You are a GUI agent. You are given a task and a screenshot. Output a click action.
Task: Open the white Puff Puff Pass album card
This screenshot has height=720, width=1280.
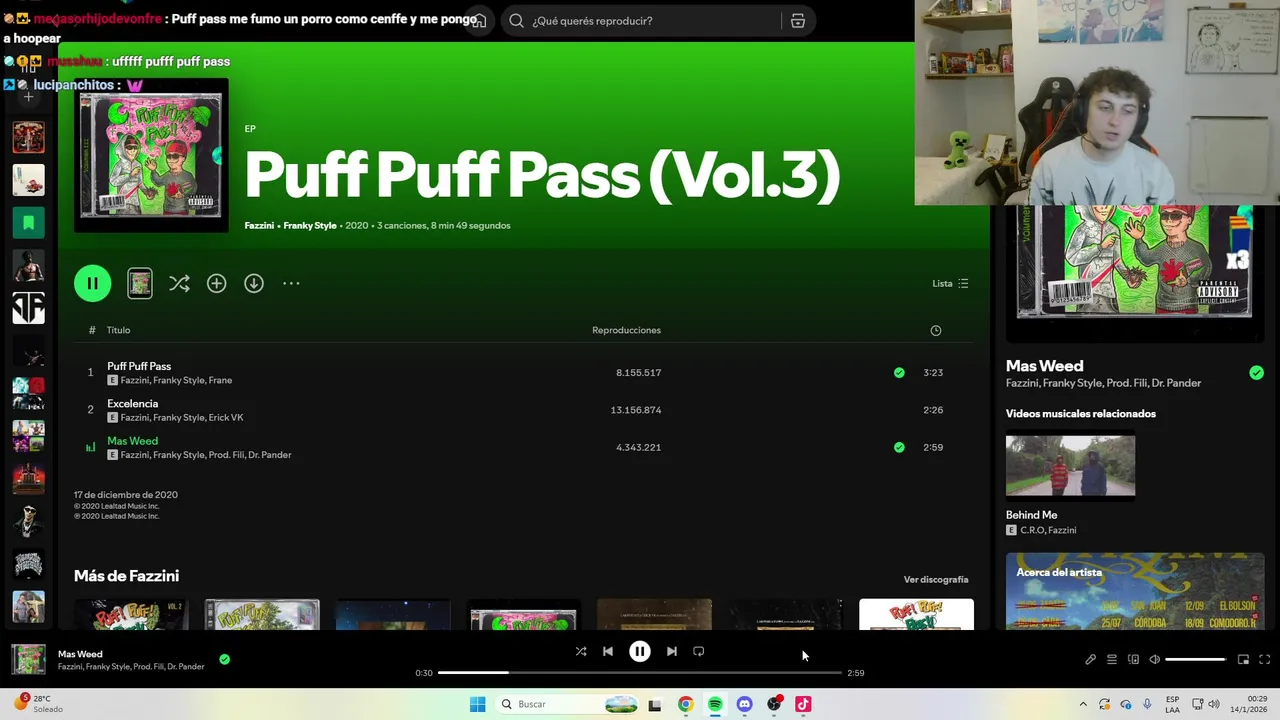(916, 614)
